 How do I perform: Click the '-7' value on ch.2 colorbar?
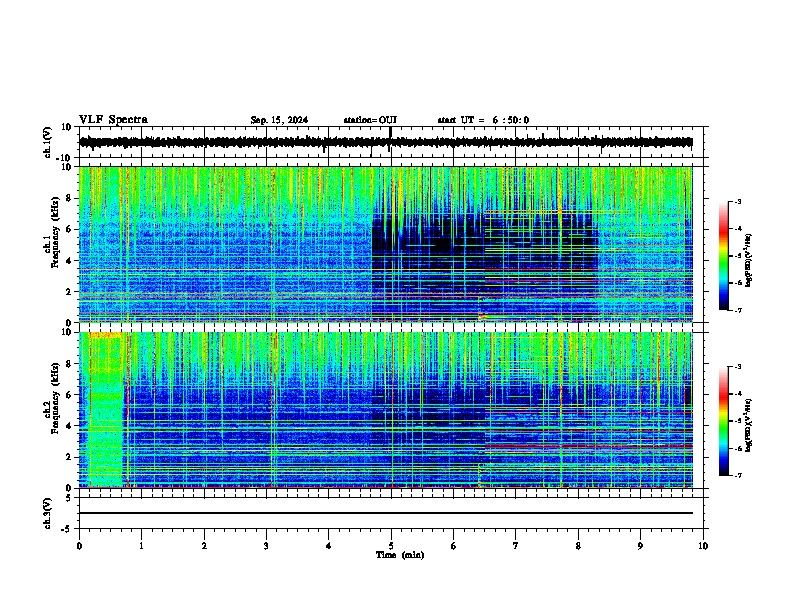pos(737,476)
